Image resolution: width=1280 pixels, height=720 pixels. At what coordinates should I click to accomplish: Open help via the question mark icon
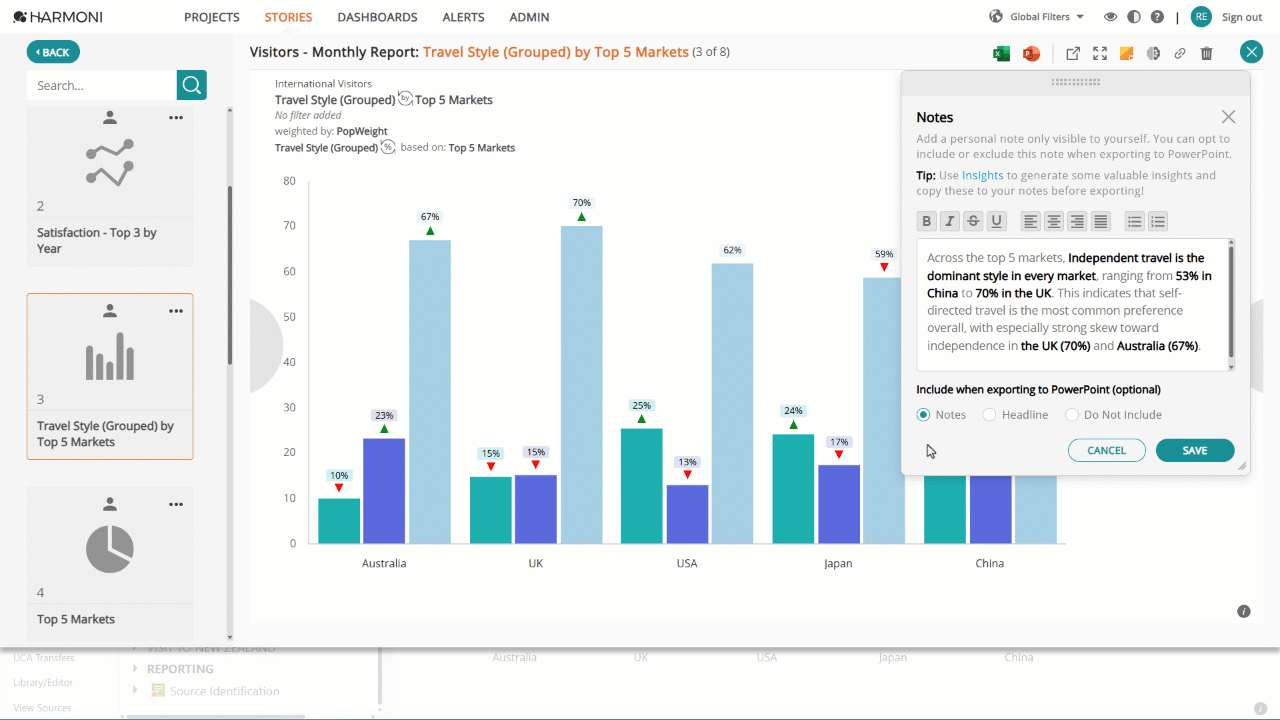[1157, 17]
